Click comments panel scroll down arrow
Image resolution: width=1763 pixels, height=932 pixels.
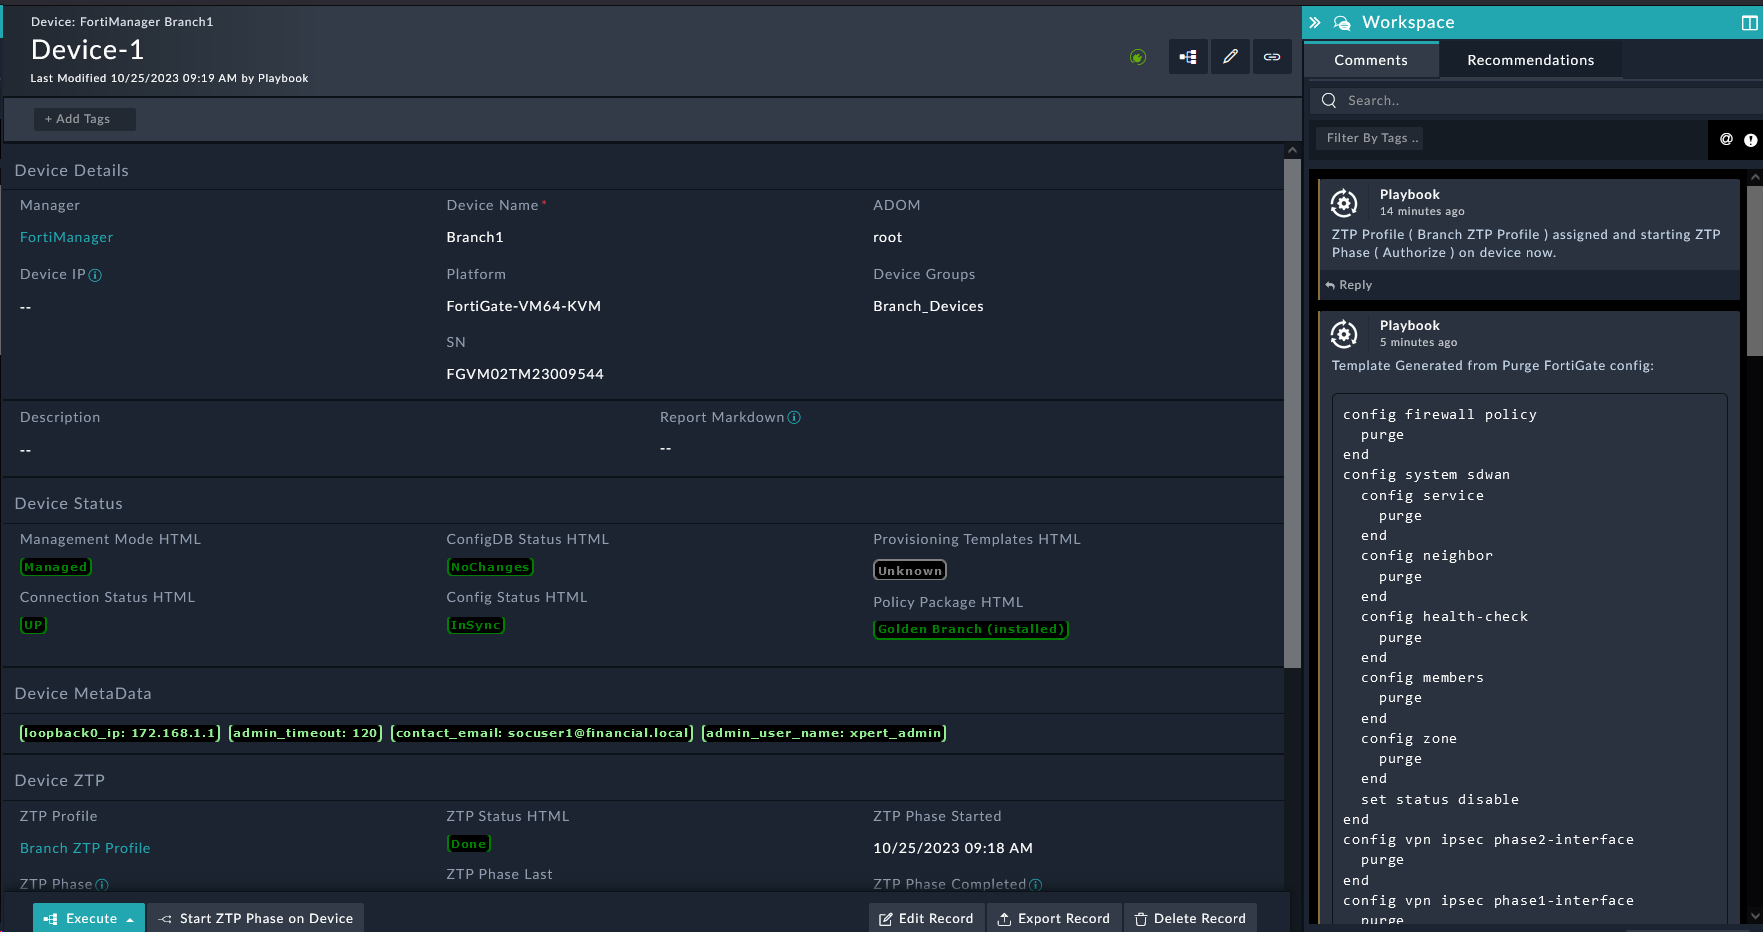1755,915
